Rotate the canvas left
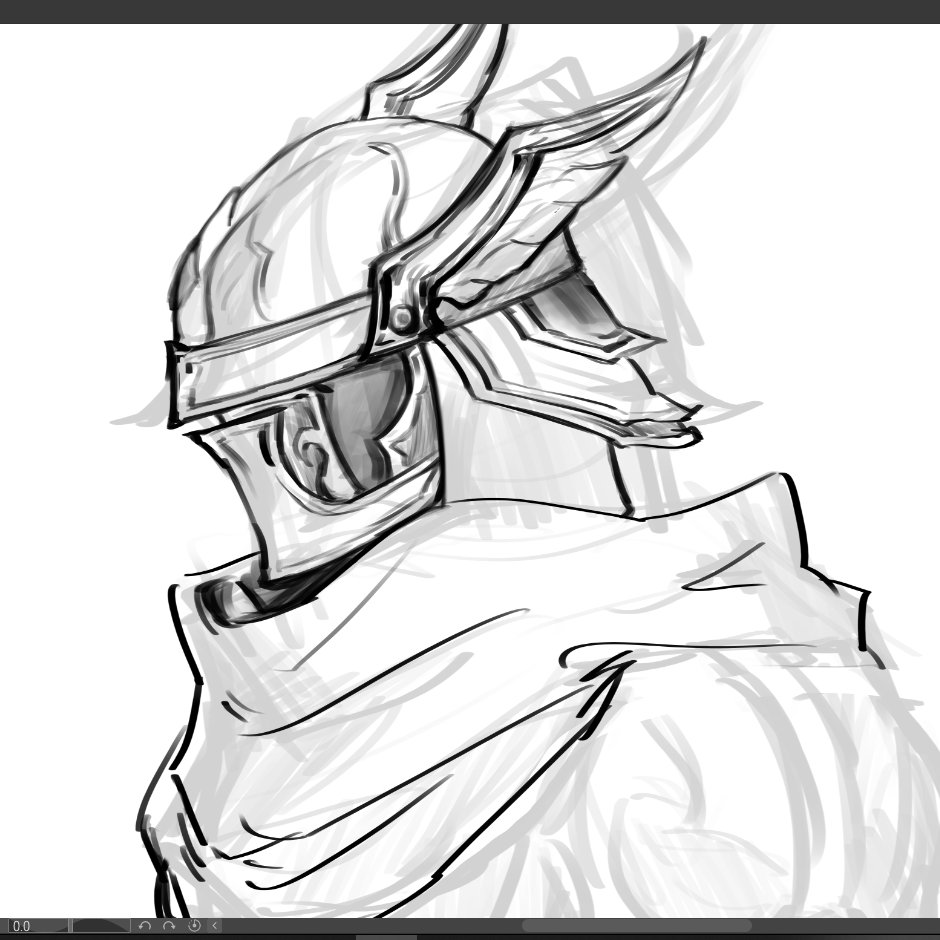This screenshot has height=940, width=940. tap(144, 926)
